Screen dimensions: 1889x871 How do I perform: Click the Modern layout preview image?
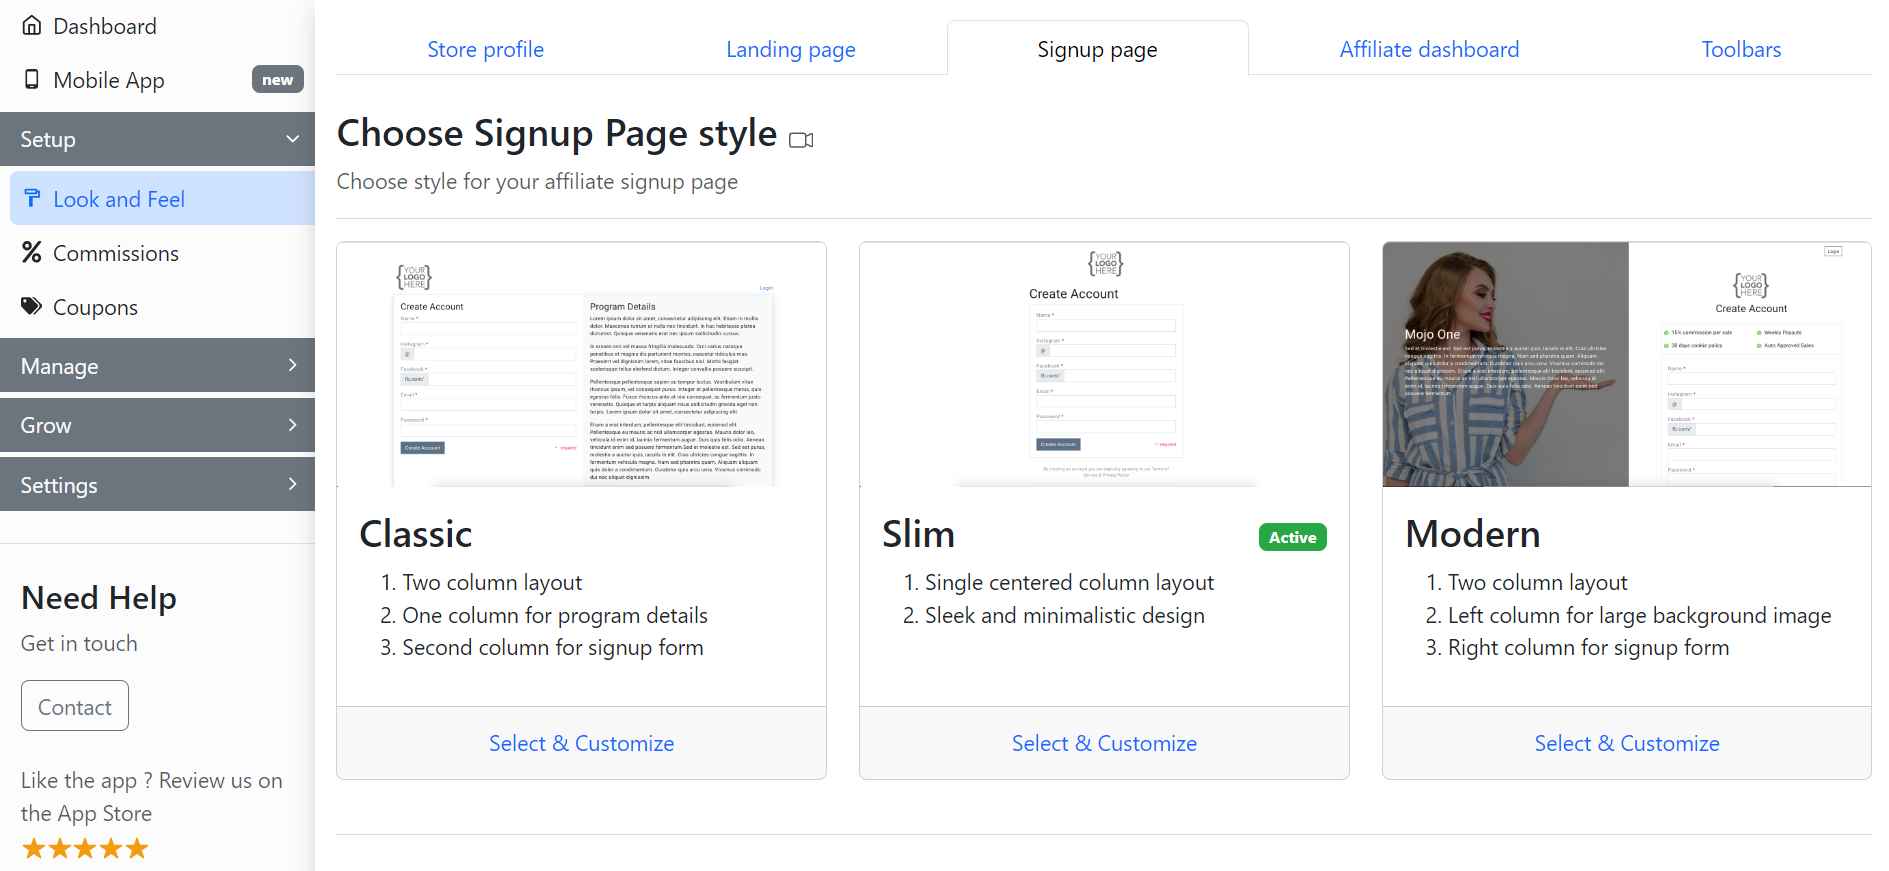click(x=1626, y=365)
